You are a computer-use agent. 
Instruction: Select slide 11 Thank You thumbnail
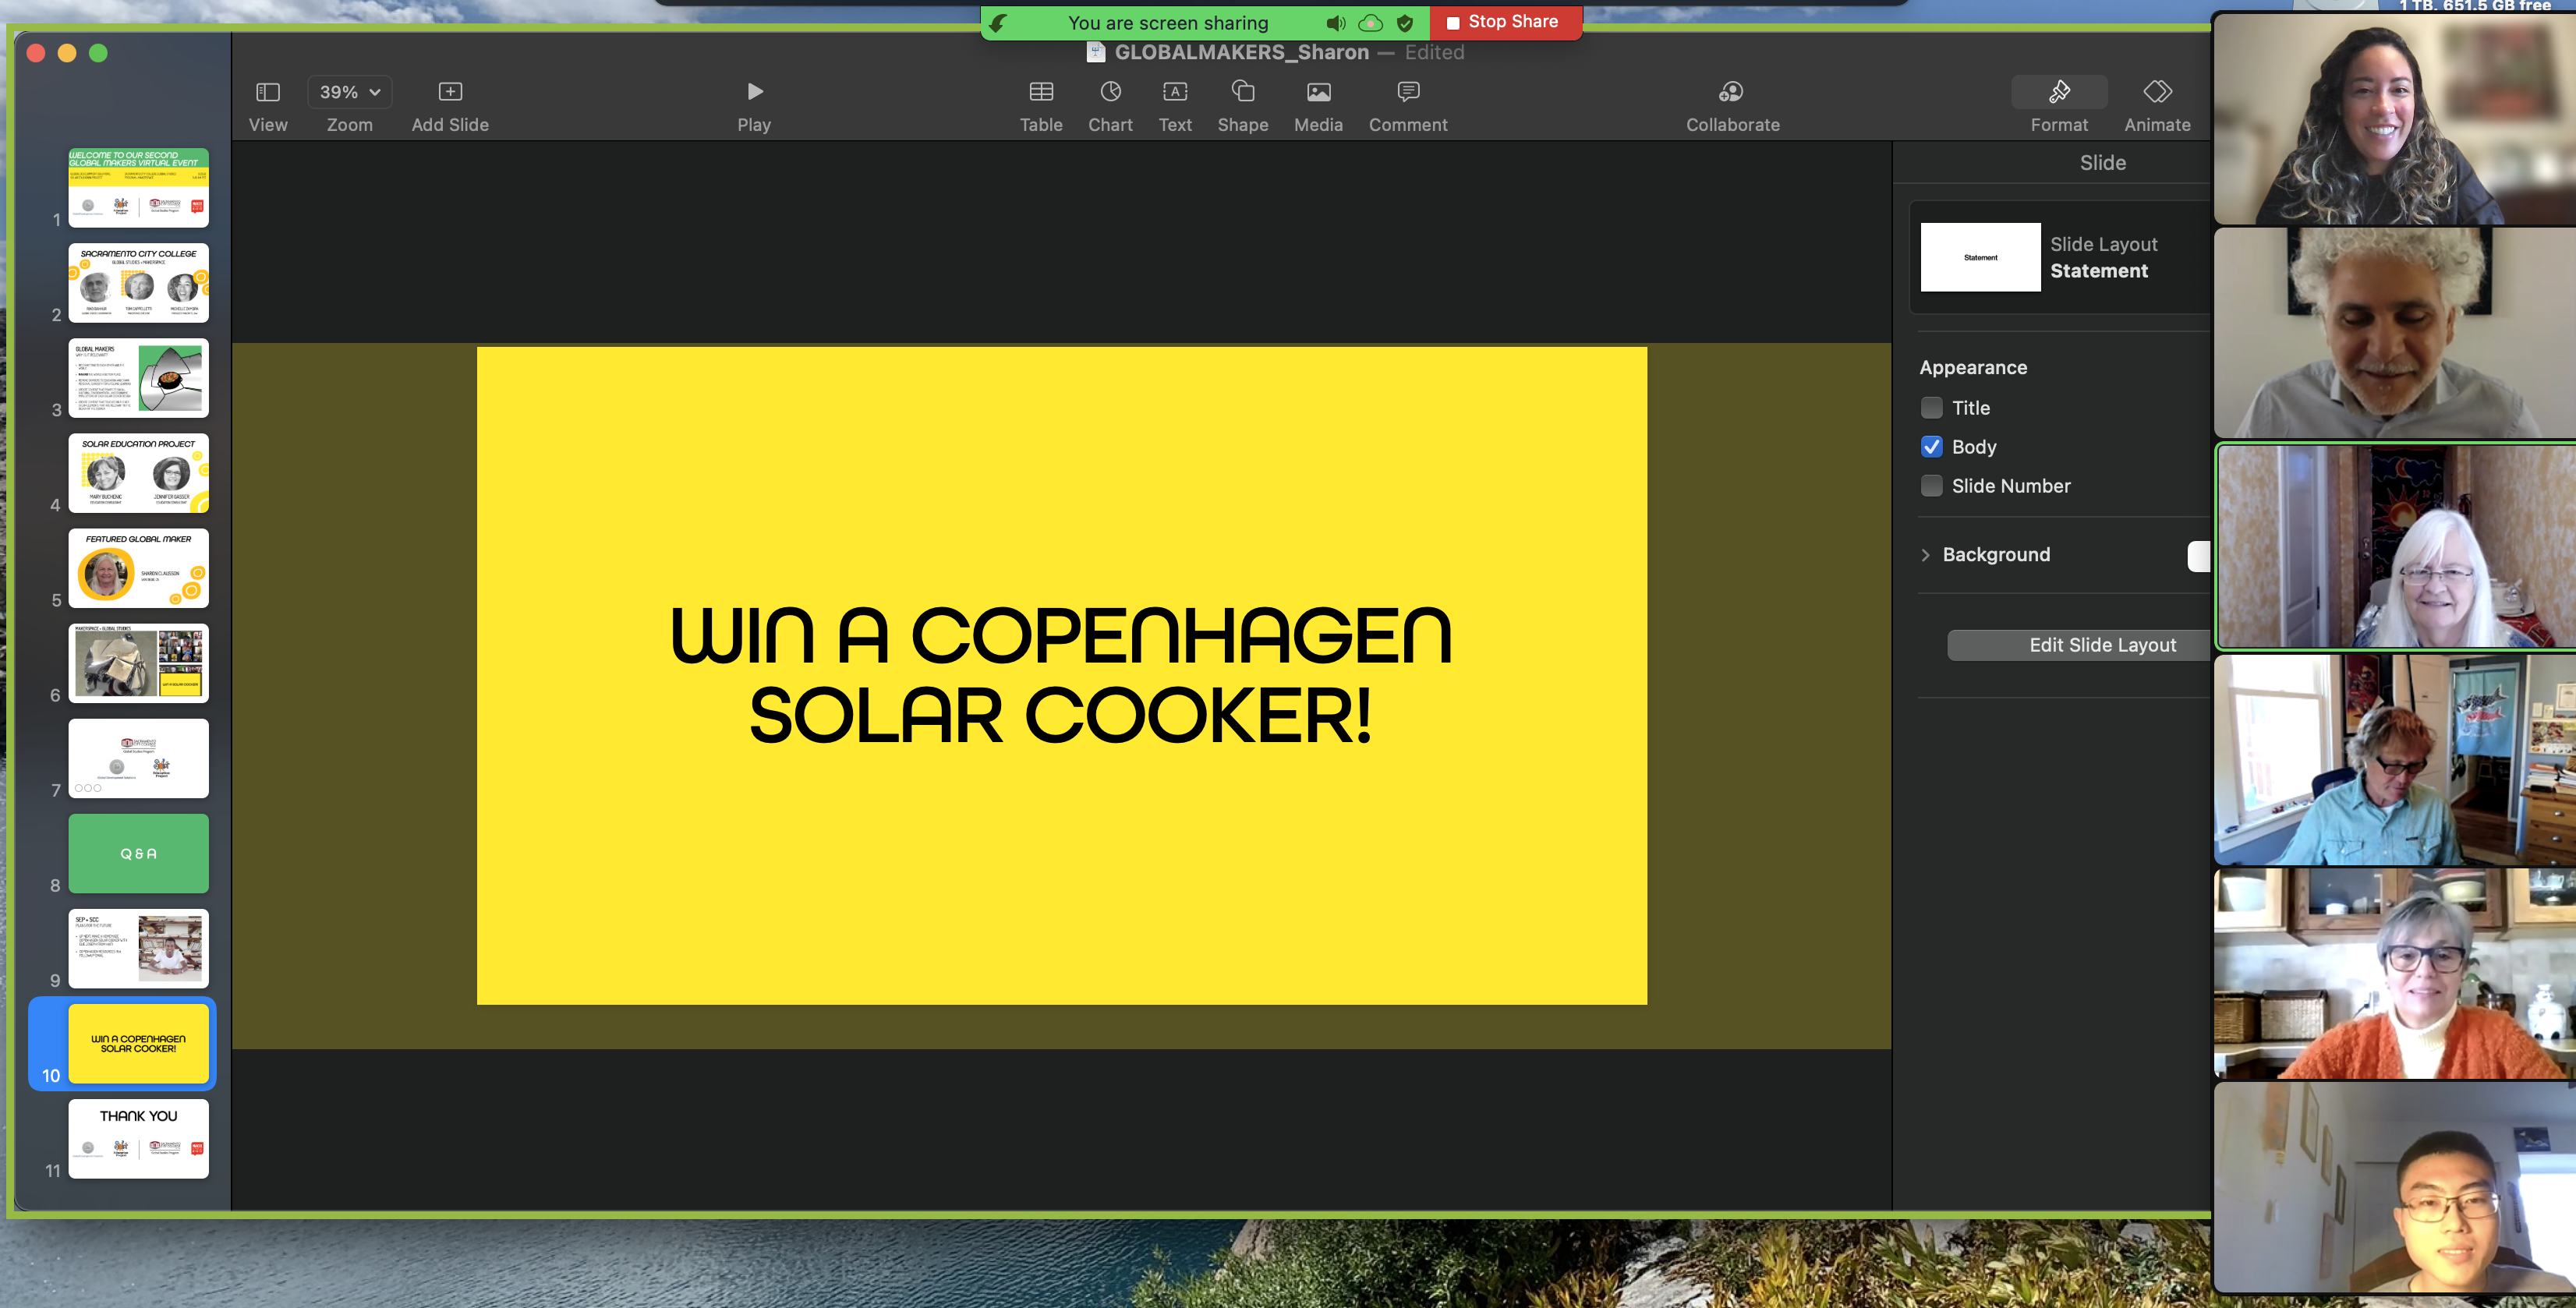tap(138, 1139)
